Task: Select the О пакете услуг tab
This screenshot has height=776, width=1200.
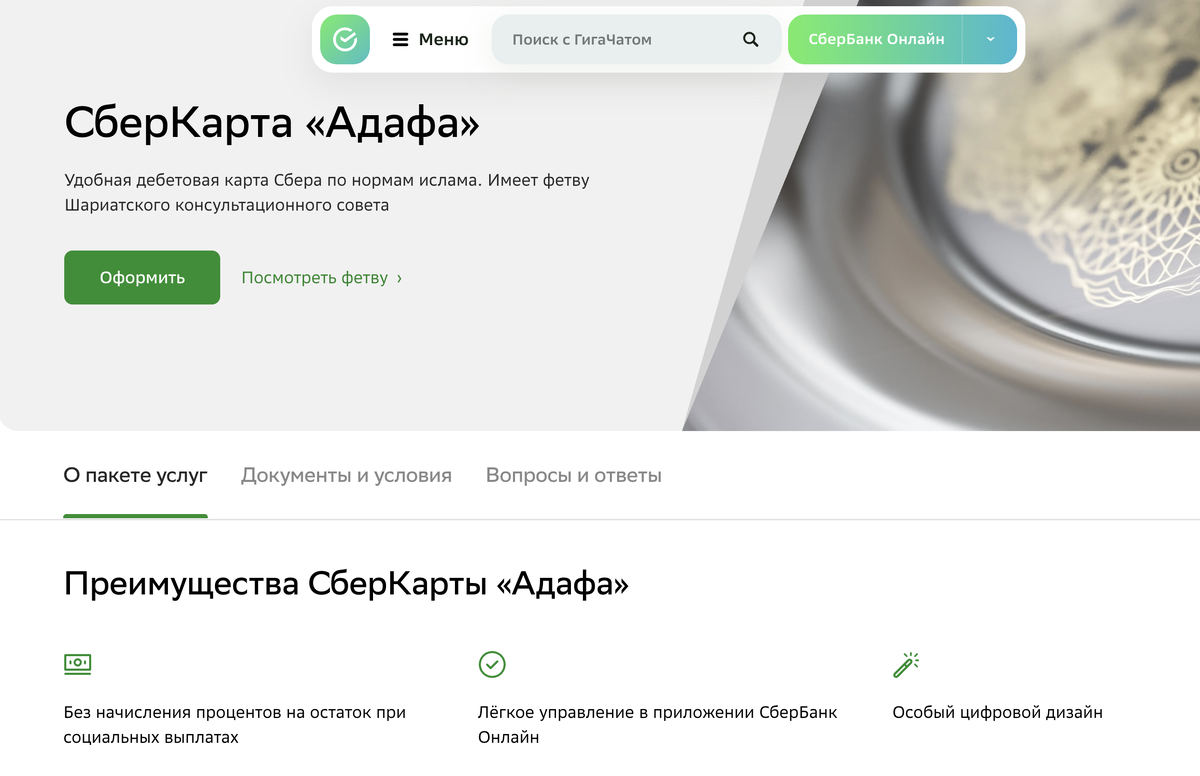Action: [136, 476]
